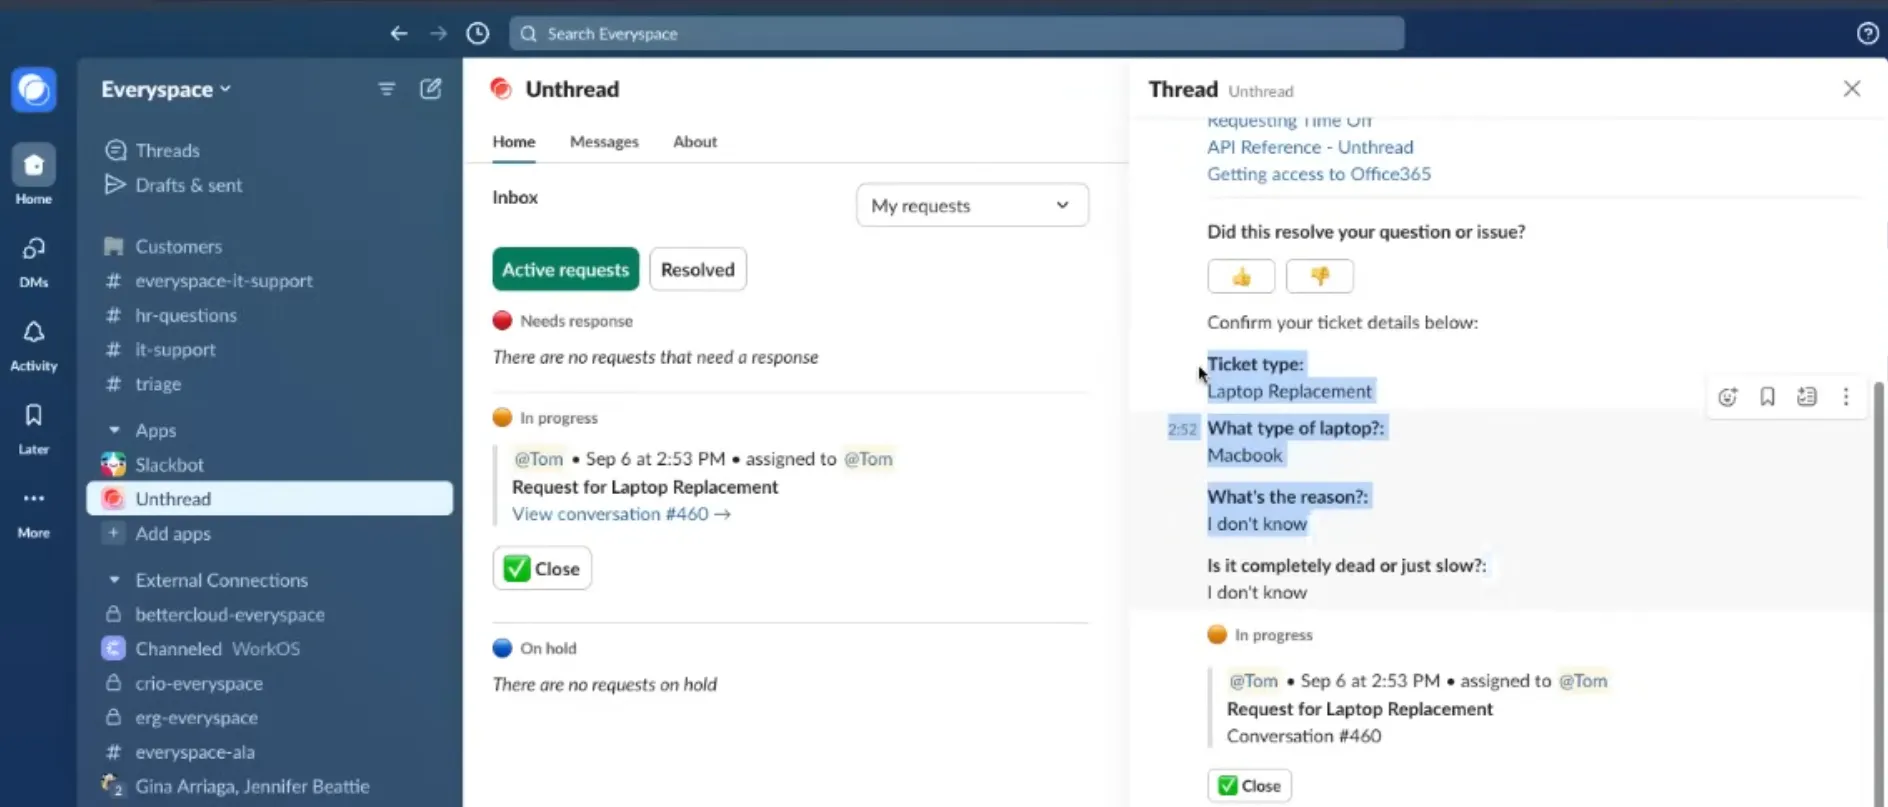
Task: Click the thumbs up response
Action: tap(1241, 276)
